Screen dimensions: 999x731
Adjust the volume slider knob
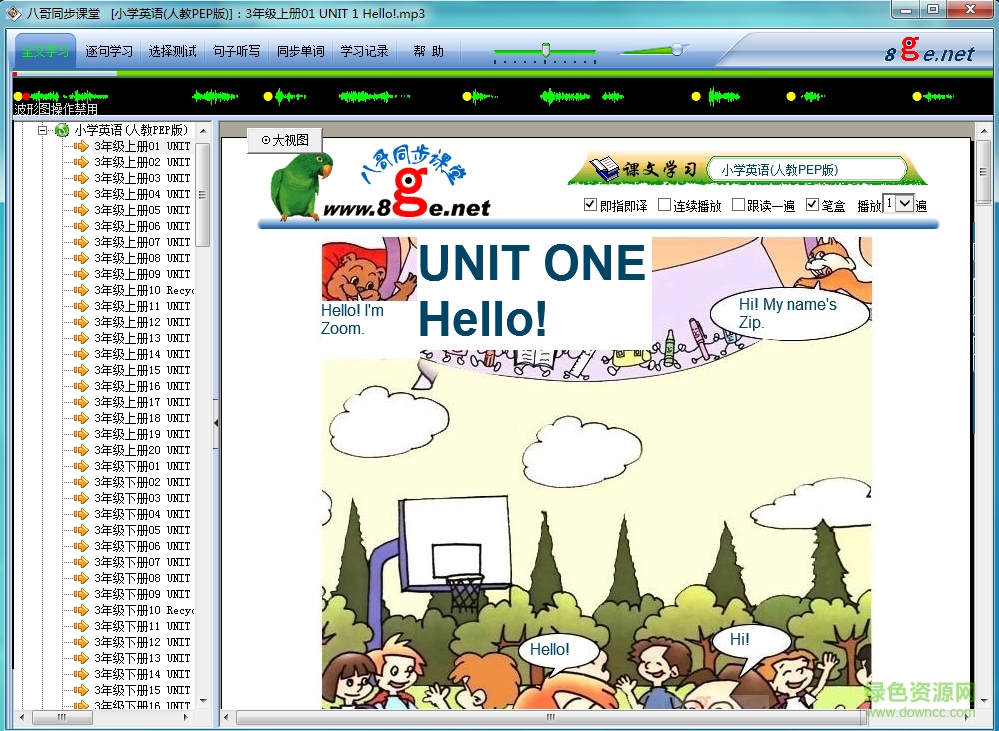677,50
